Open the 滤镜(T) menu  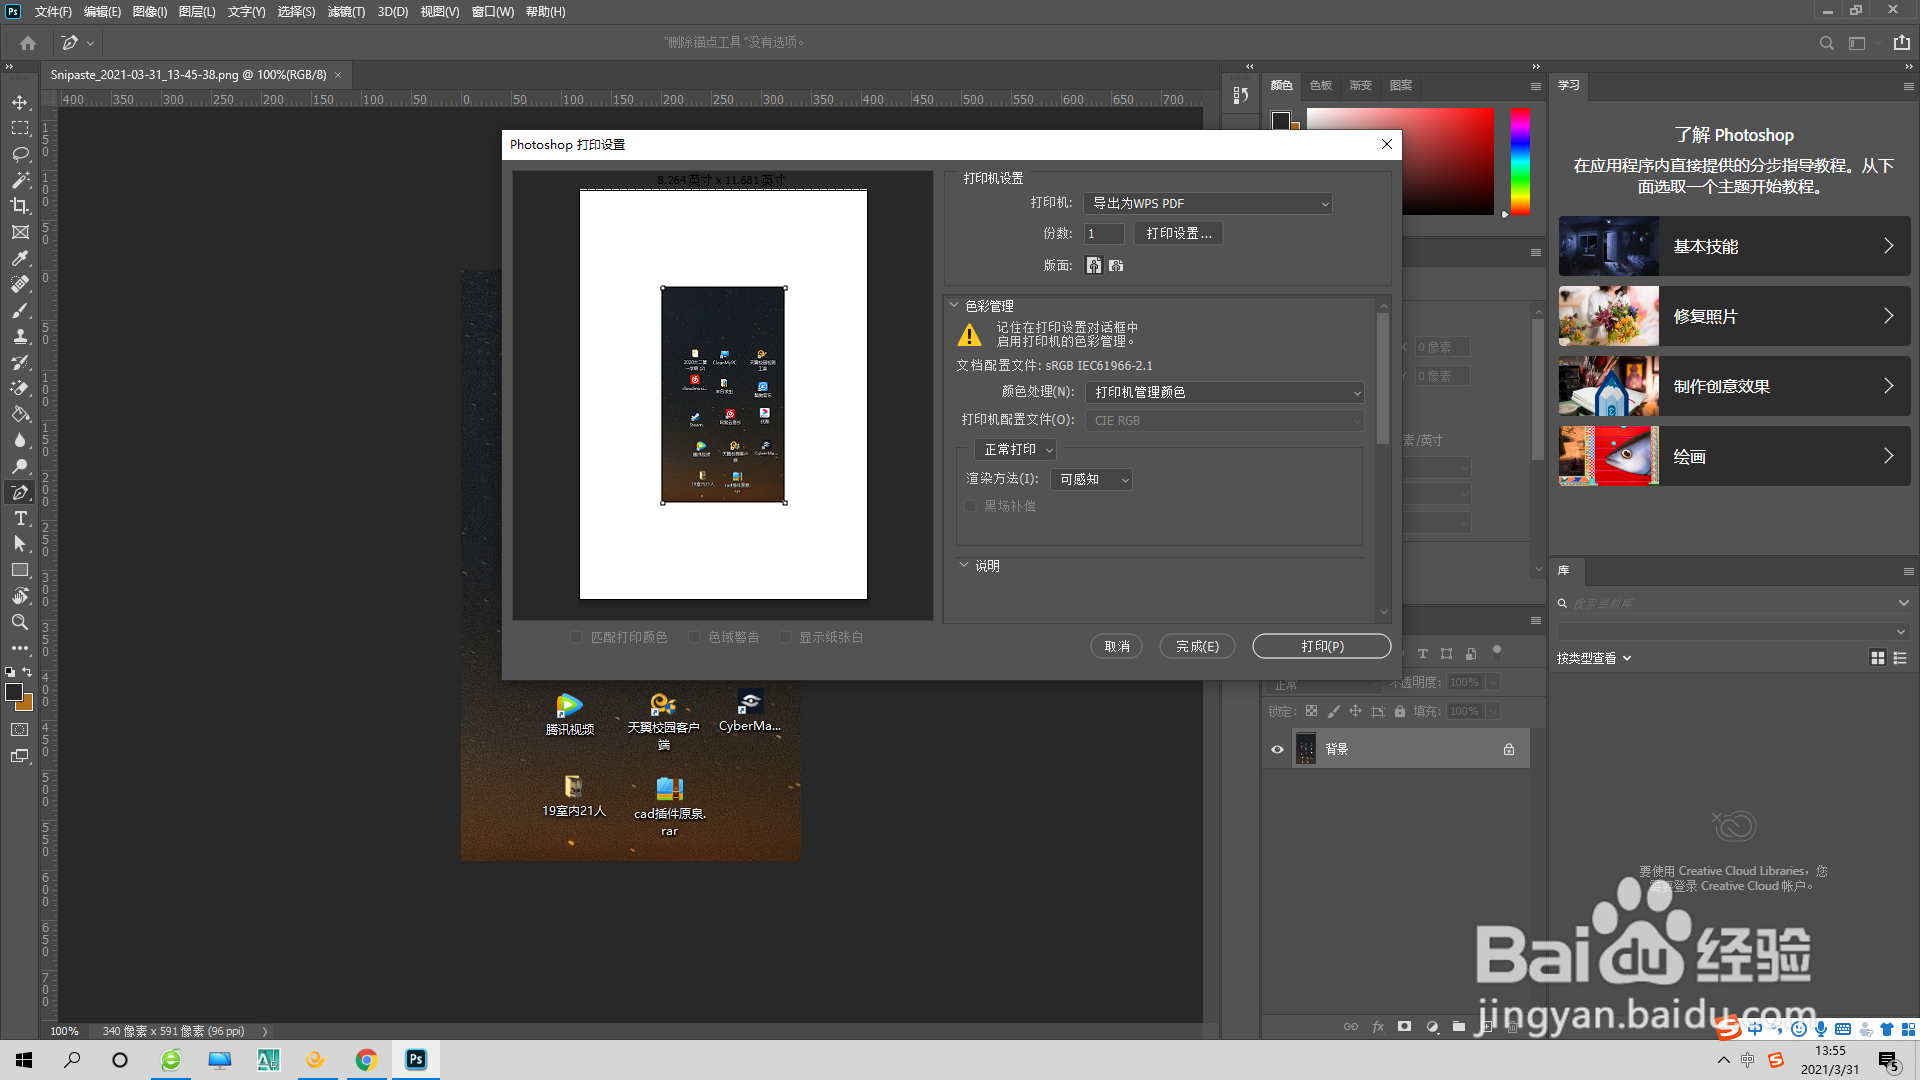click(346, 12)
